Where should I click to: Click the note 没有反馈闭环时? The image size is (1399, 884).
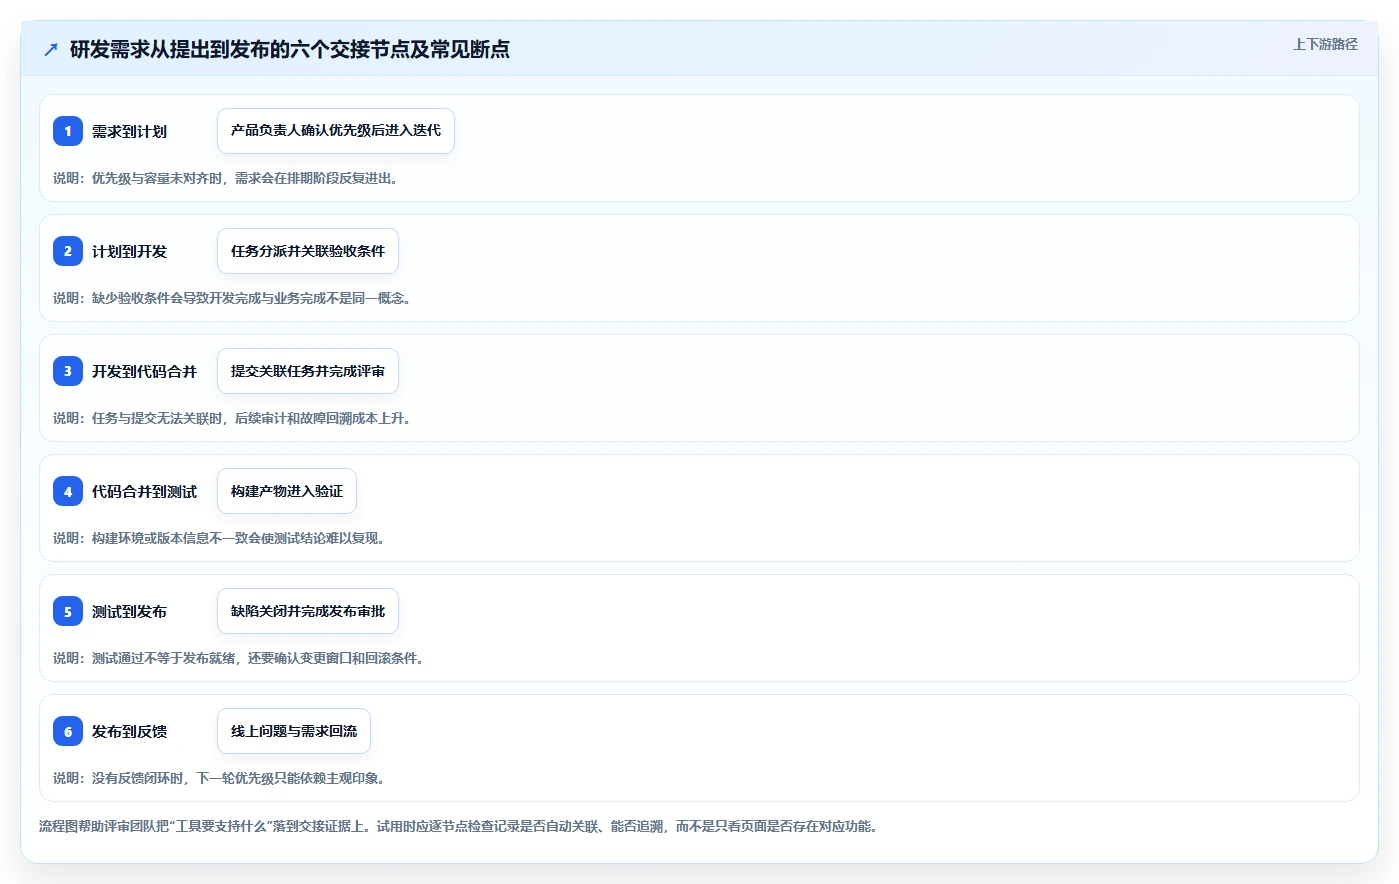point(219,778)
